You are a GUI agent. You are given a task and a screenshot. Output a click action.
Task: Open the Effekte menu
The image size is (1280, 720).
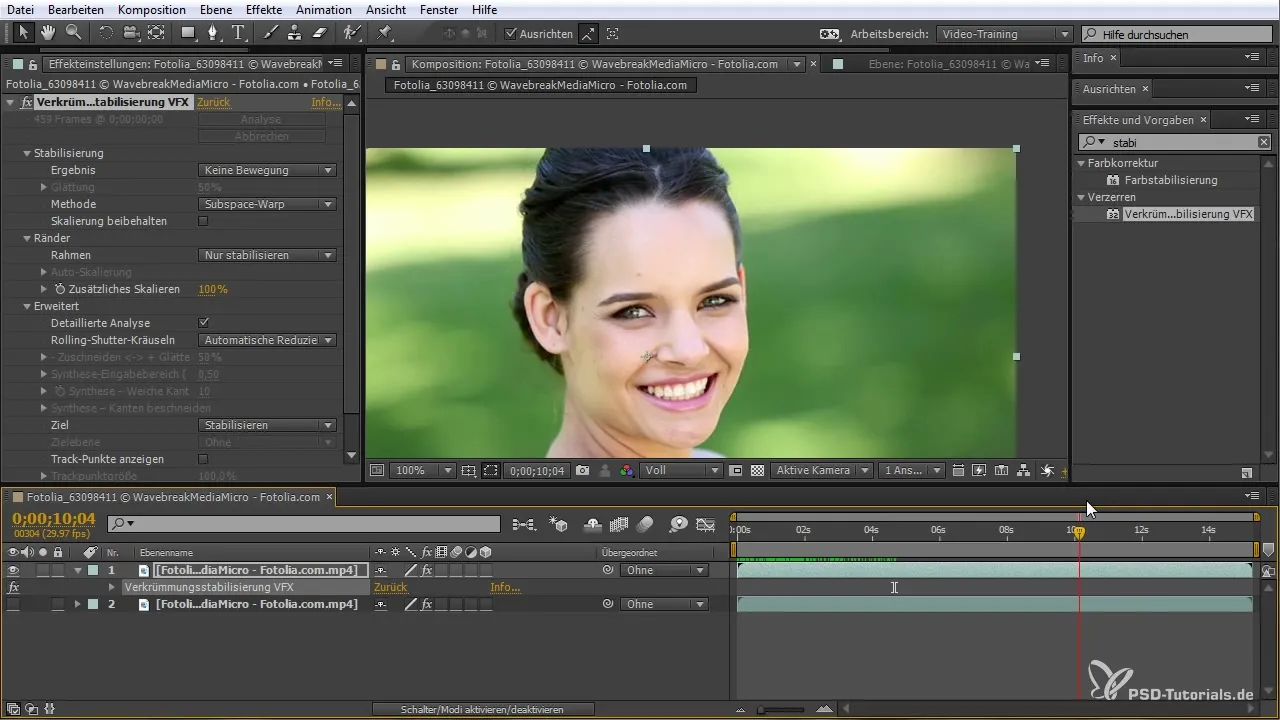[264, 9]
